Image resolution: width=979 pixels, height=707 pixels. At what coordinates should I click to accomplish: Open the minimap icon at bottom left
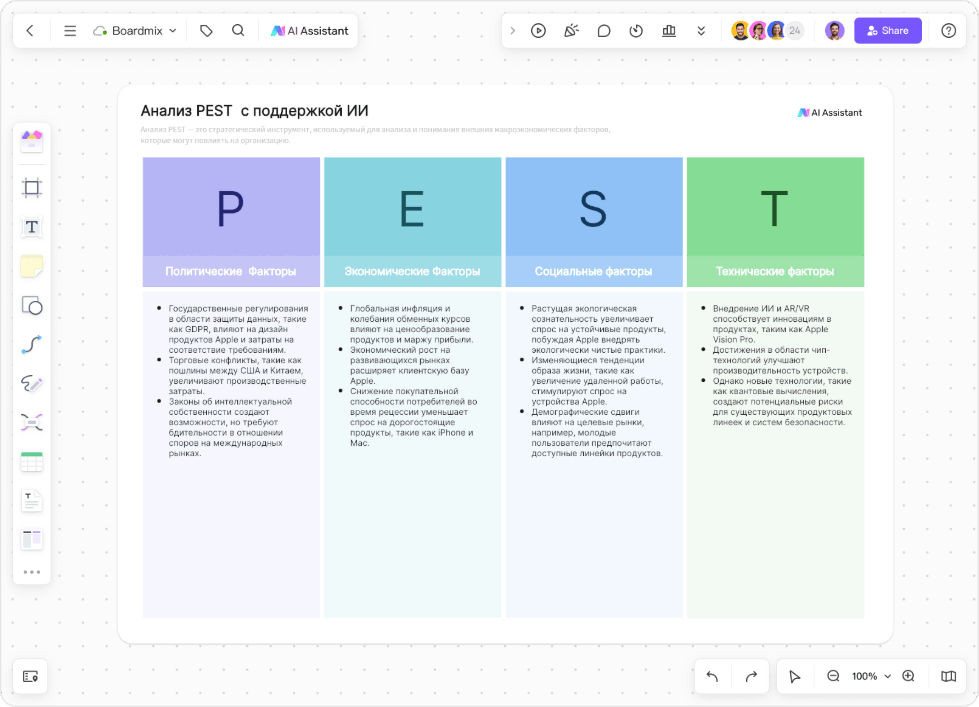(31, 676)
